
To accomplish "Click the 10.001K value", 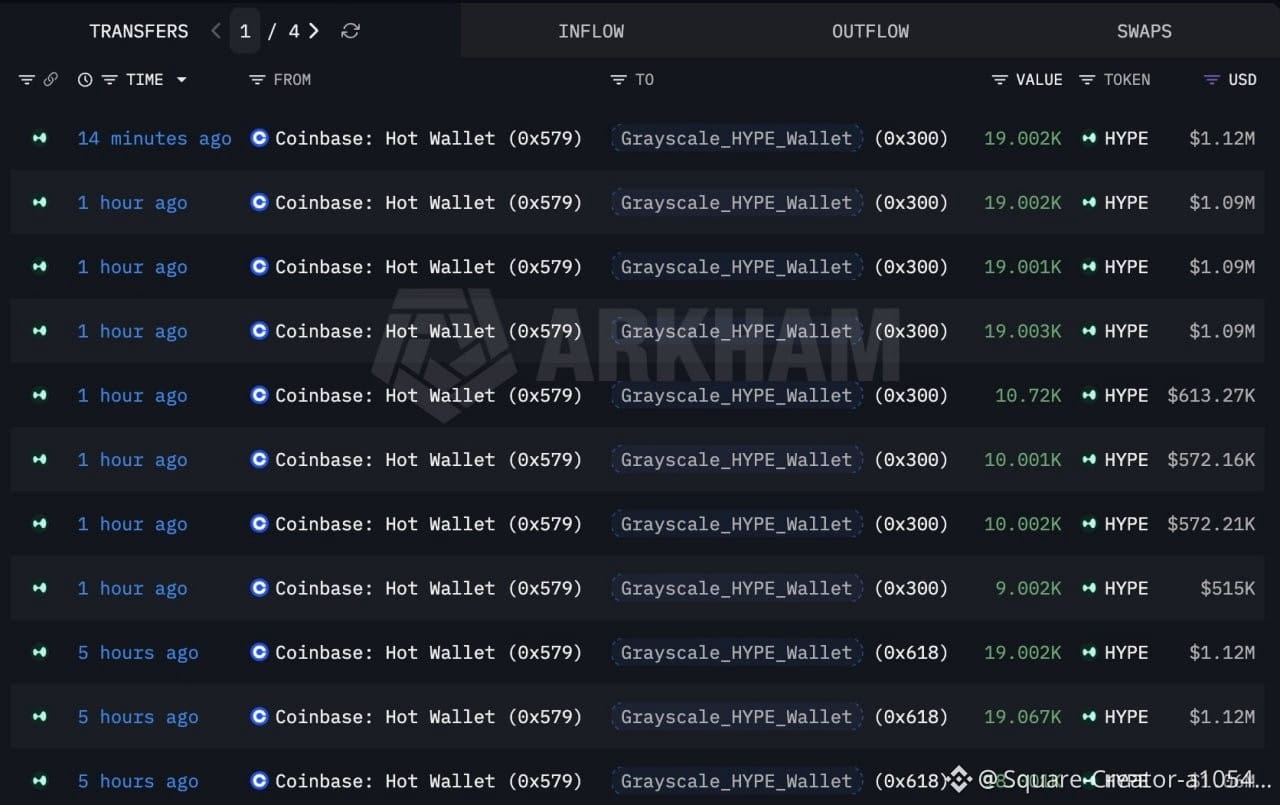I will pyautogui.click(x=1023, y=459).
